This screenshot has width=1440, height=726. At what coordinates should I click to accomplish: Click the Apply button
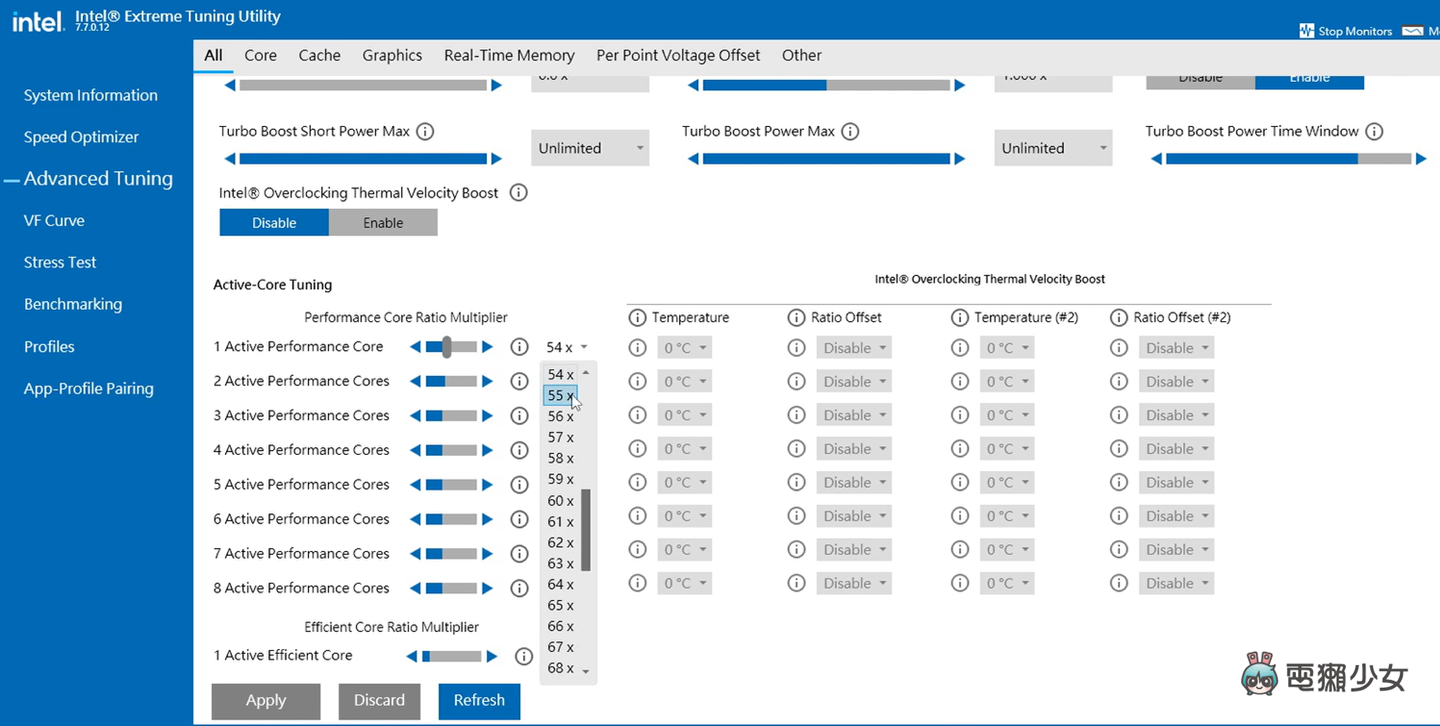pyautogui.click(x=266, y=701)
